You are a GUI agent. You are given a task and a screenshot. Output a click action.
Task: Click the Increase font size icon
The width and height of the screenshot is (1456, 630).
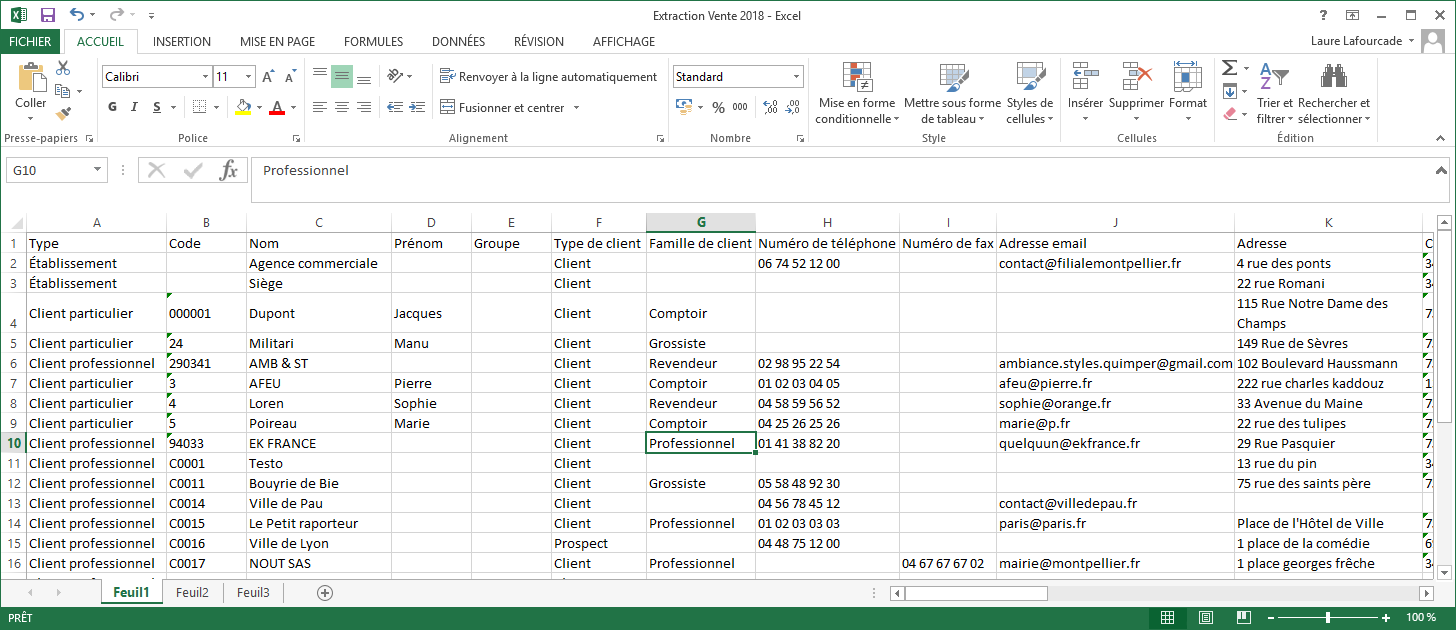pyautogui.click(x=268, y=77)
